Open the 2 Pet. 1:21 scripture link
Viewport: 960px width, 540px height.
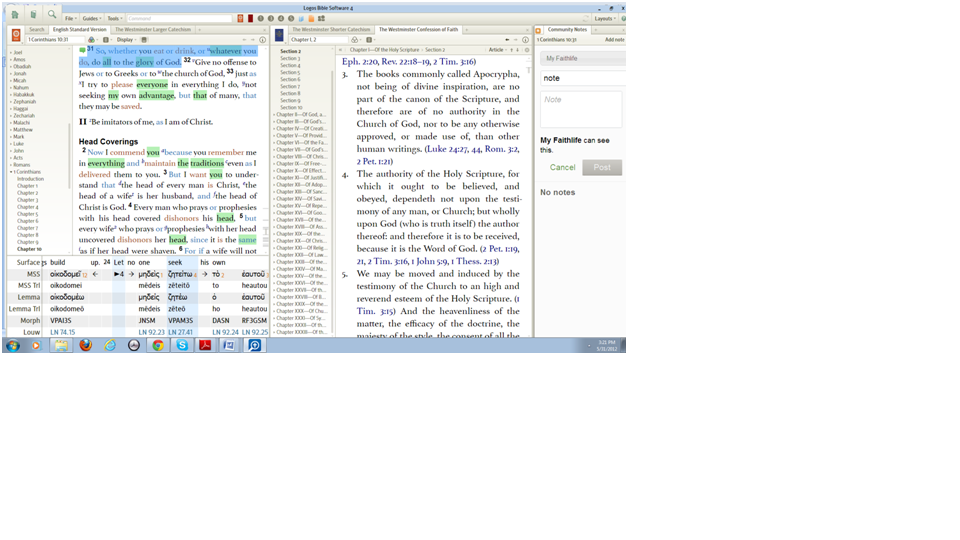click(x=375, y=162)
